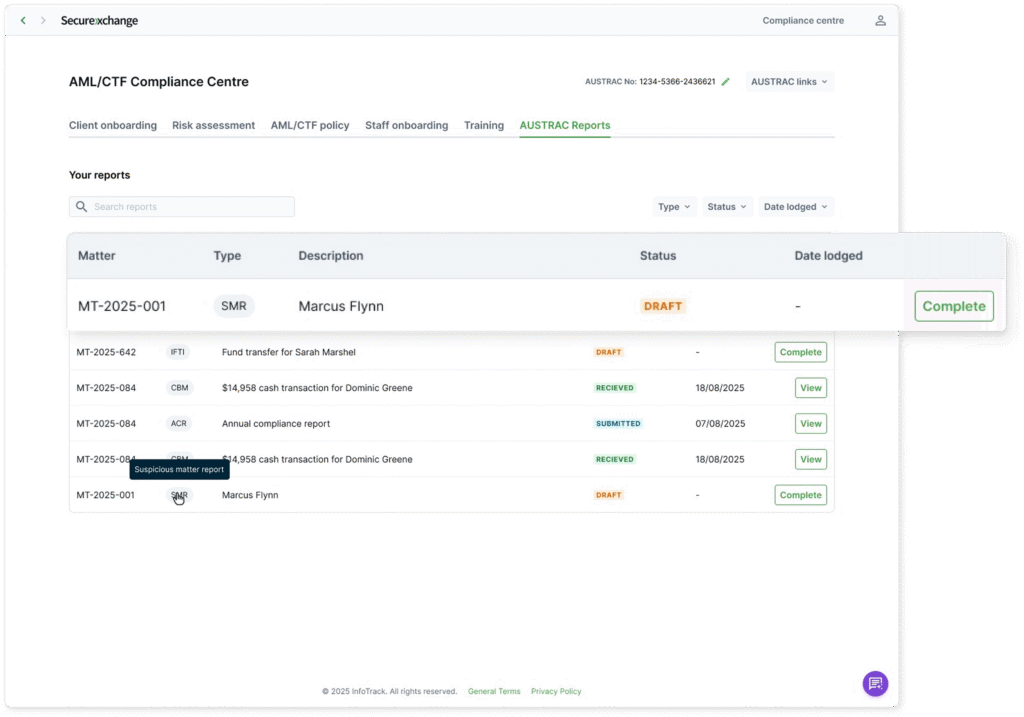
Task: Open the Date lodged filter dropdown
Action: (x=795, y=207)
